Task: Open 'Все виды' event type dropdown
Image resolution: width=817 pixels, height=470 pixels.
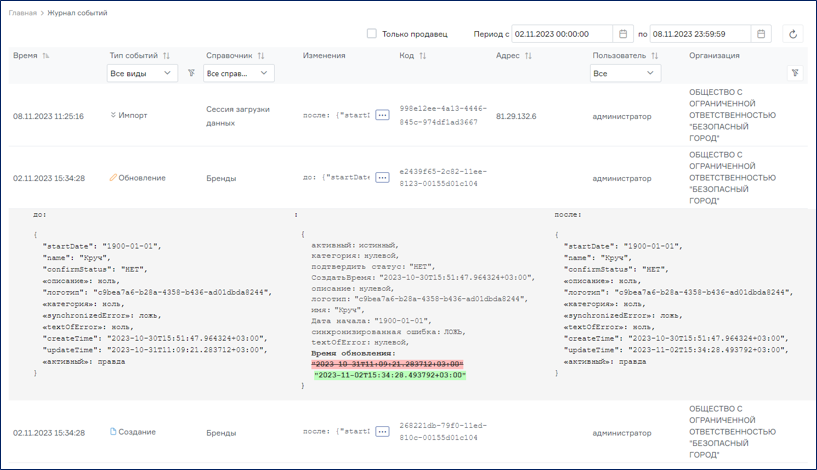Action: (142, 73)
